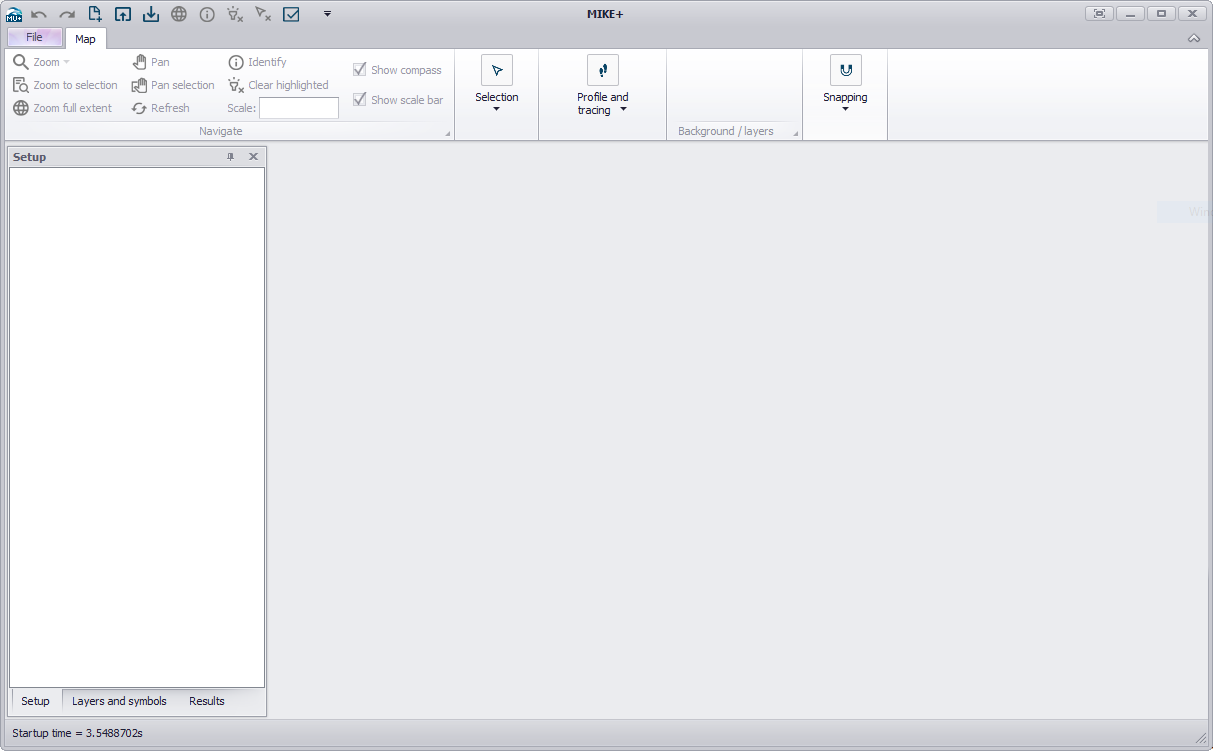This screenshot has width=1213, height=751.
Task: Expand the Profile and tracing dropdown
Action: coord(623,110)
